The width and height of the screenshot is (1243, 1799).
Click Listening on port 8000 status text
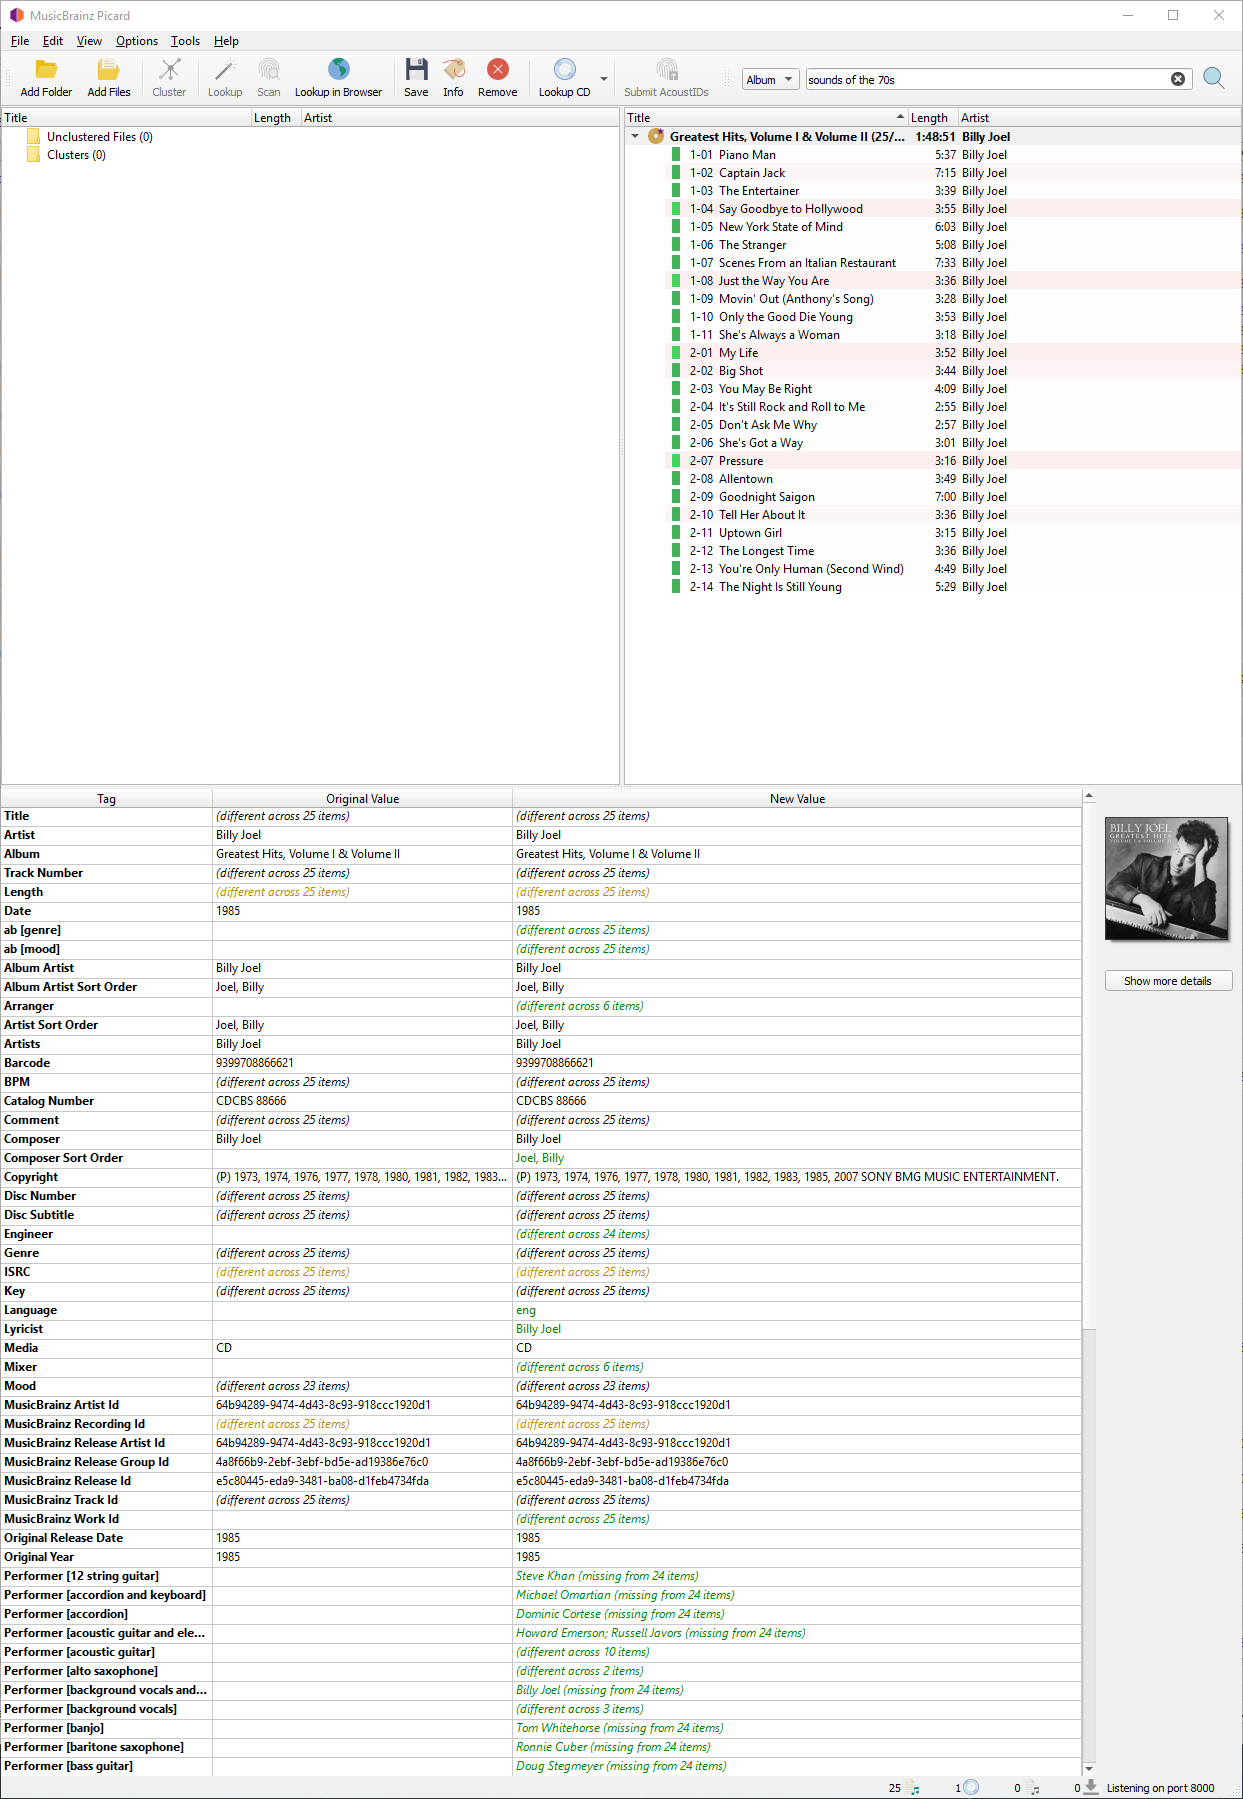1160,1788
